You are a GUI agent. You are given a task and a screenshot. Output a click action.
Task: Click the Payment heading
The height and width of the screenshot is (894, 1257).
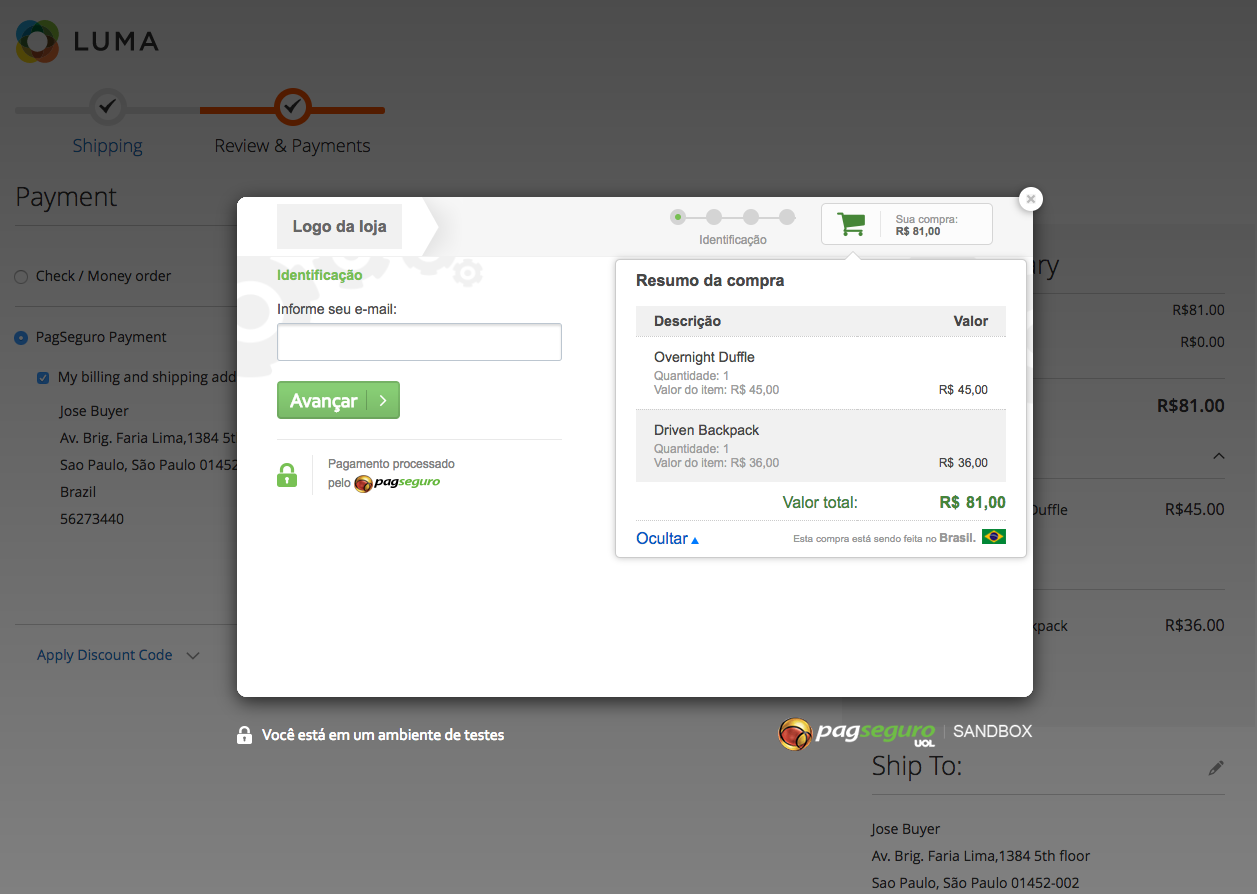(x=66, y=197)
